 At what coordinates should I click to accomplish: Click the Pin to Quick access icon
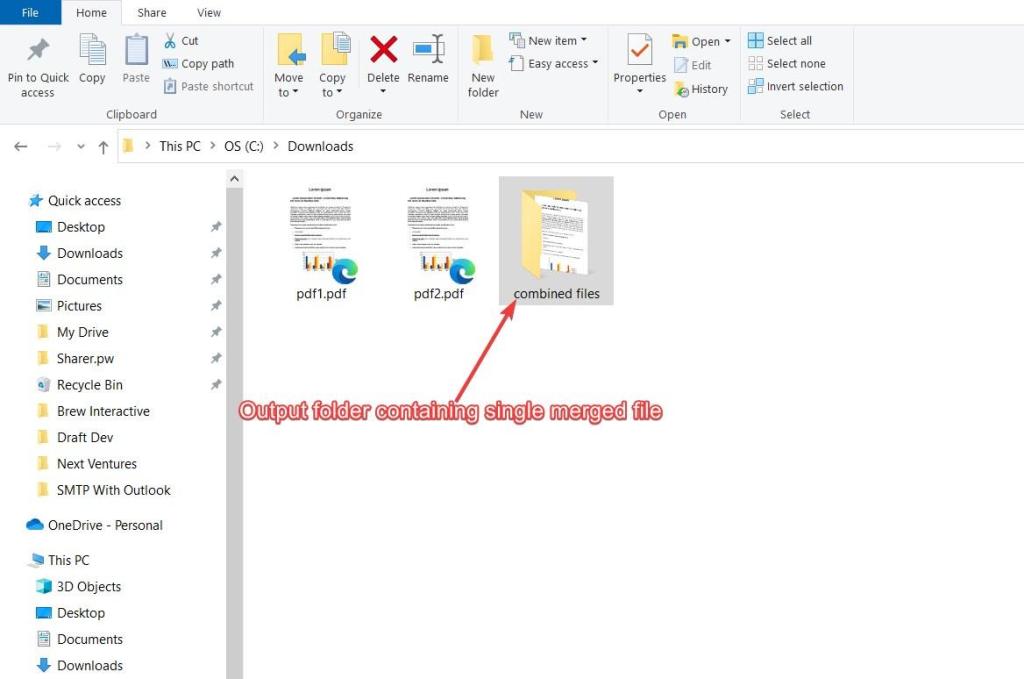[x=38, y=50]
